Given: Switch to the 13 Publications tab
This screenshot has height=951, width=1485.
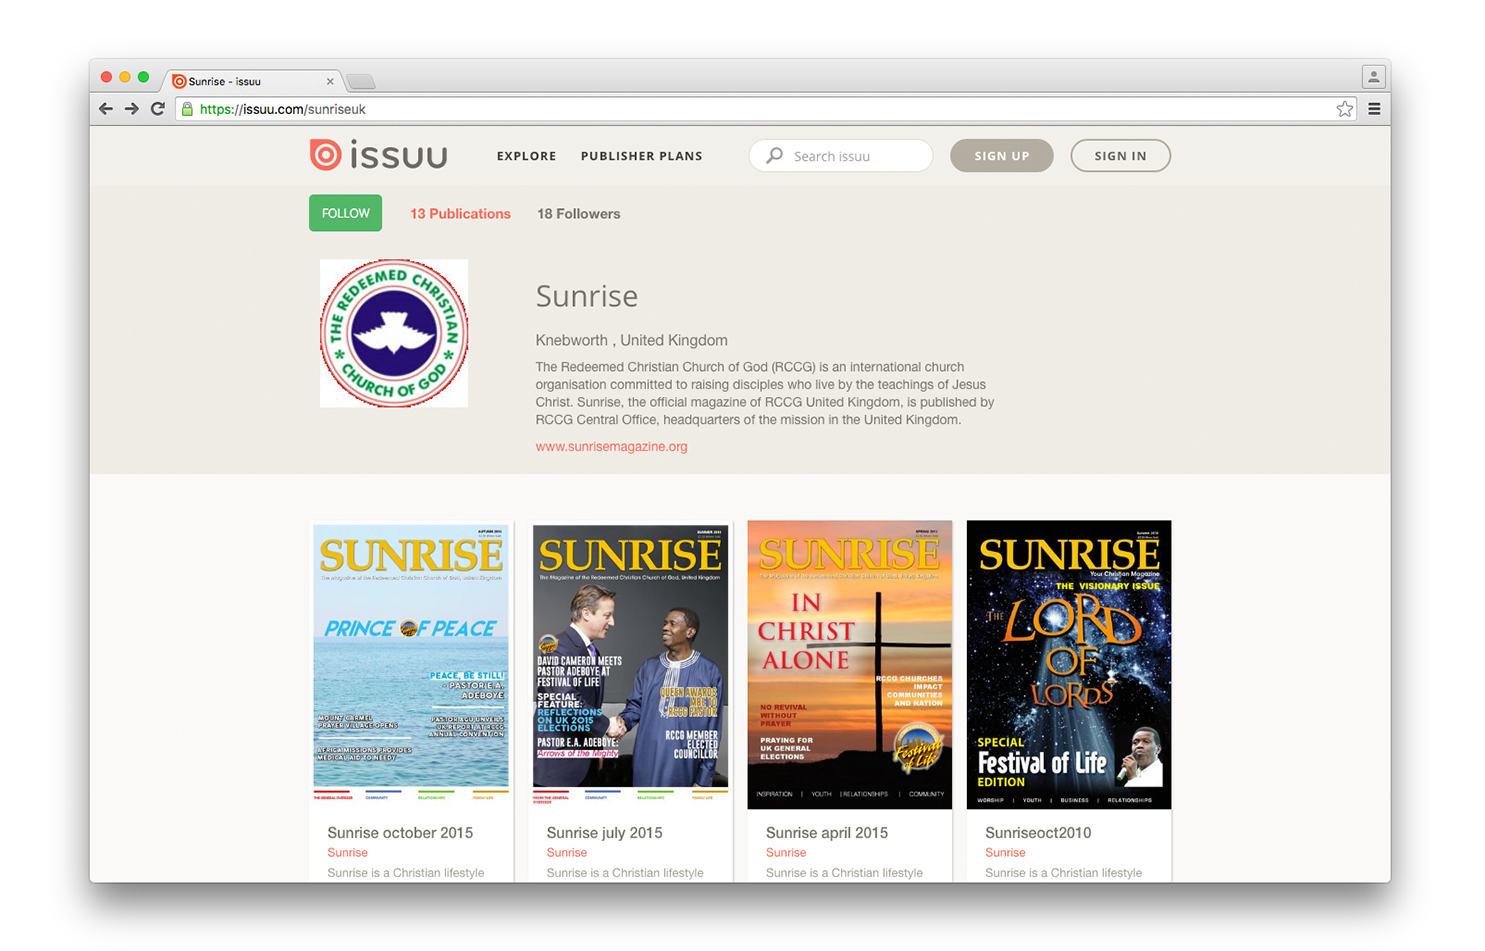Looking at the screenshot, I should 460,214.
